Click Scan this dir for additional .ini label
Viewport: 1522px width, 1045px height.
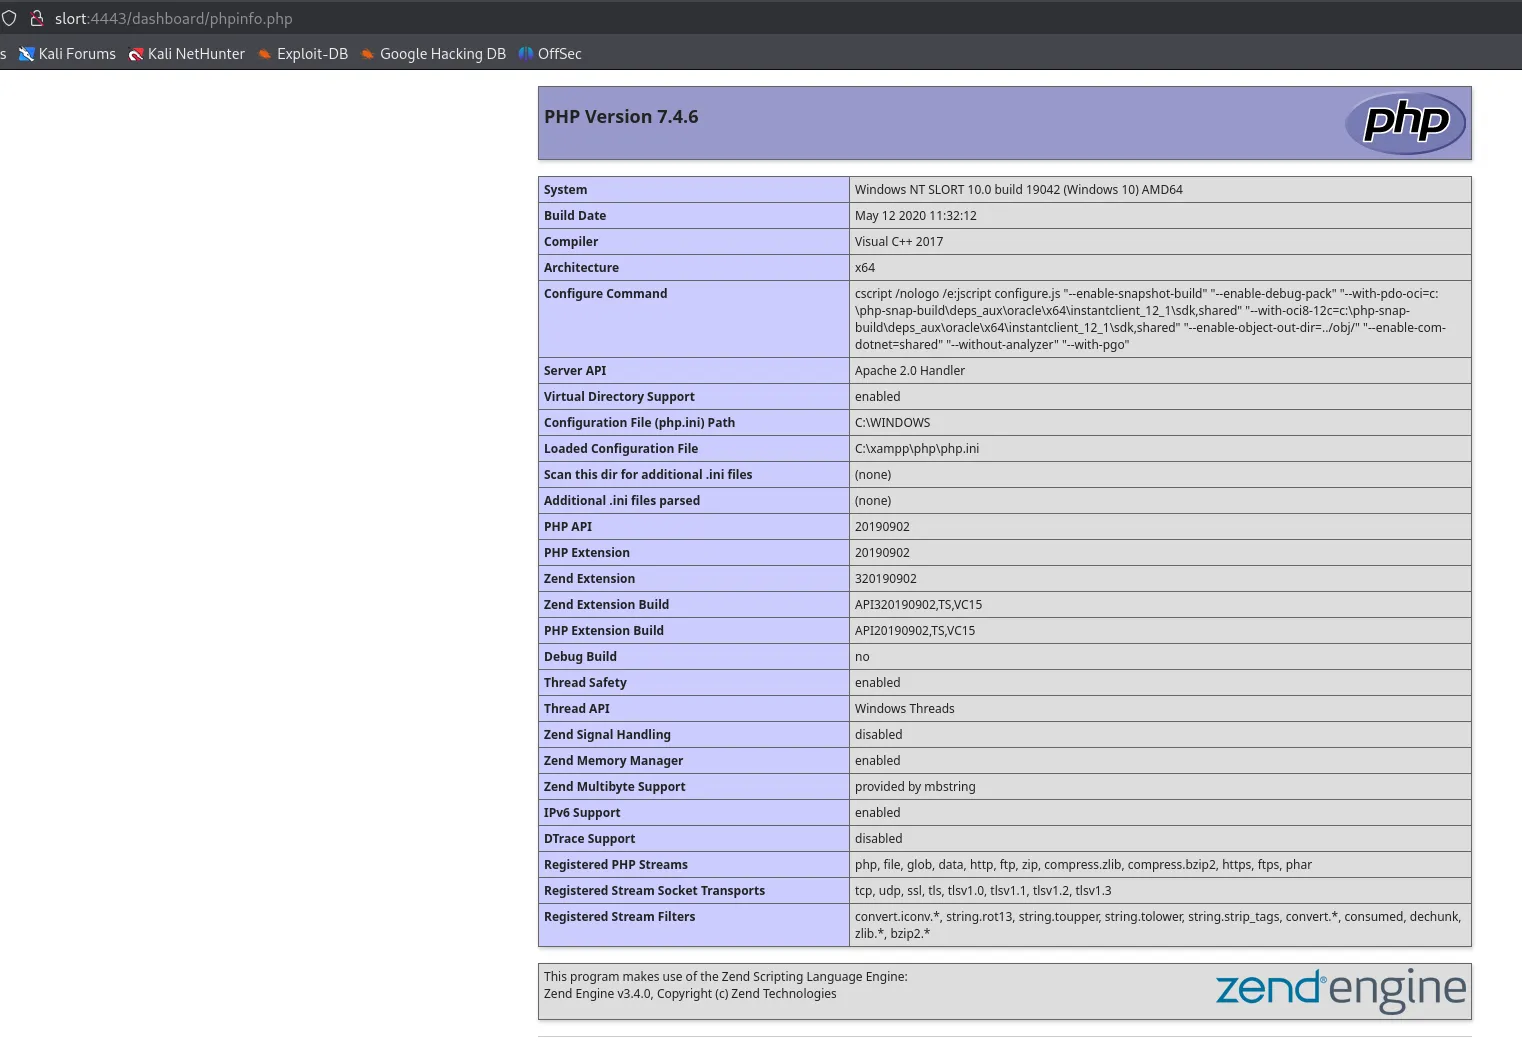[648, 475]
